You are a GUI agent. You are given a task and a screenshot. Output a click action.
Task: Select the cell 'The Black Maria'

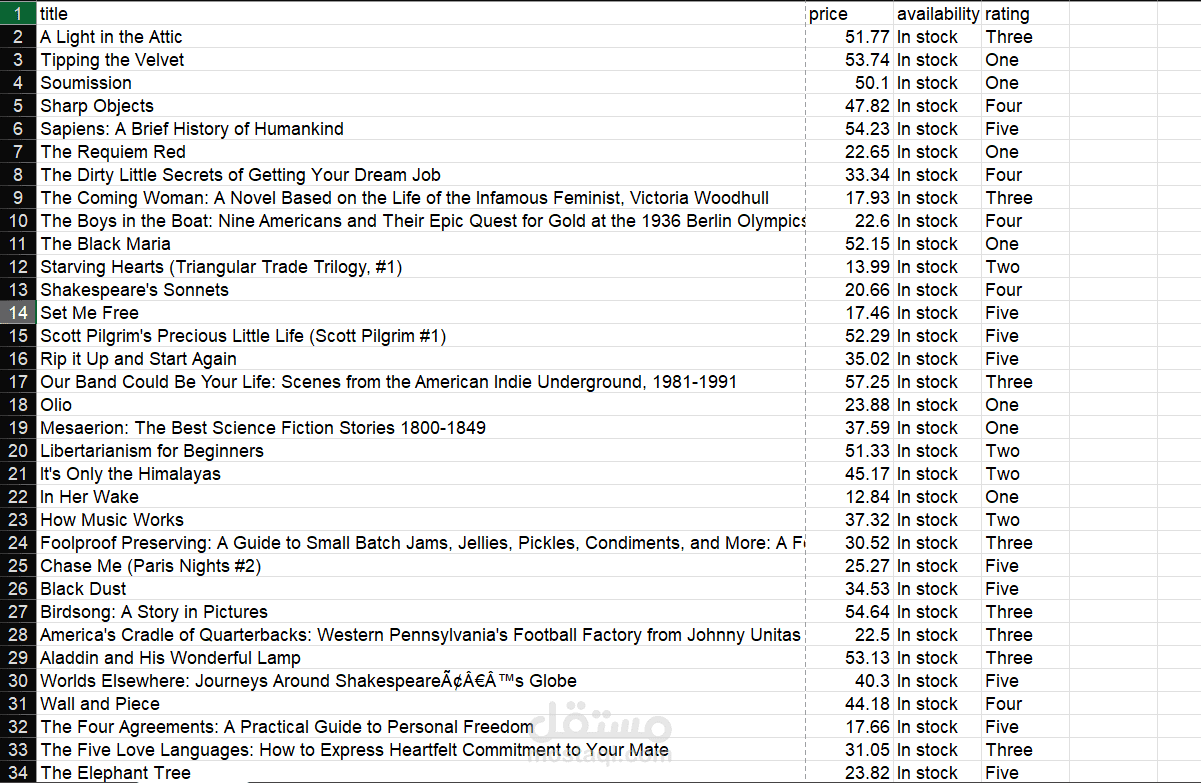click(x=422, y=244)
